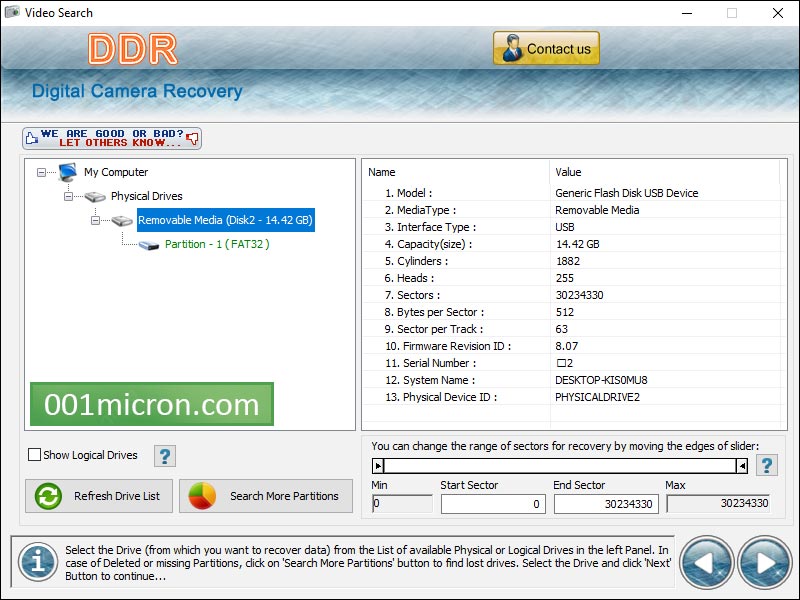Click the forward navigation arrow button
Screen dimensions: 800x600
(x=764, y=562)
